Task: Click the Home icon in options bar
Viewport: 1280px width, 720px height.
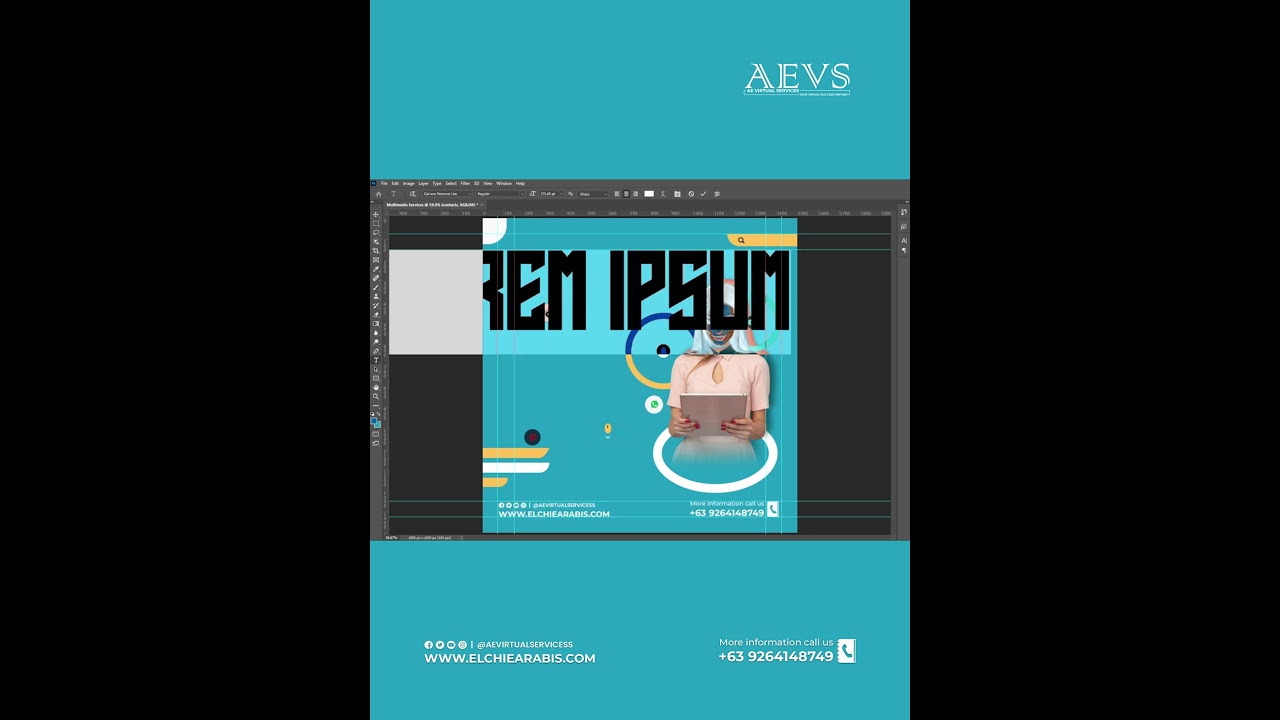Action: click(379, 194)
